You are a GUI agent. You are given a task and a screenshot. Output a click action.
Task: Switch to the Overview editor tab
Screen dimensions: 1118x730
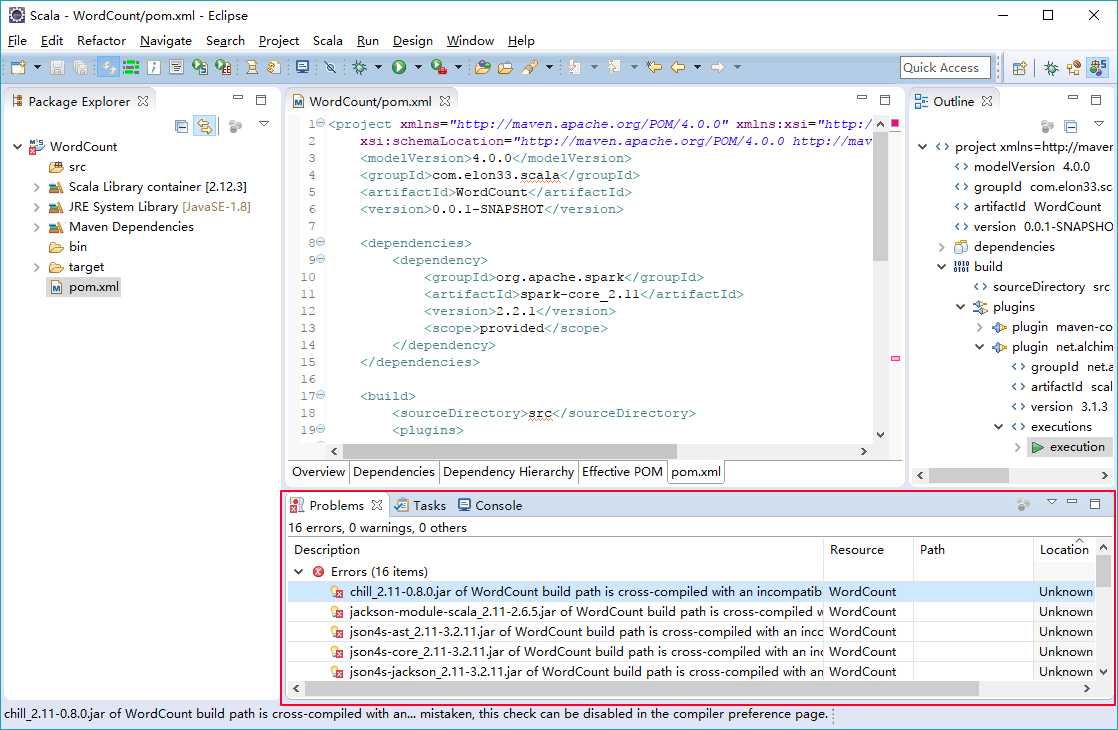(x=318, y=471)
